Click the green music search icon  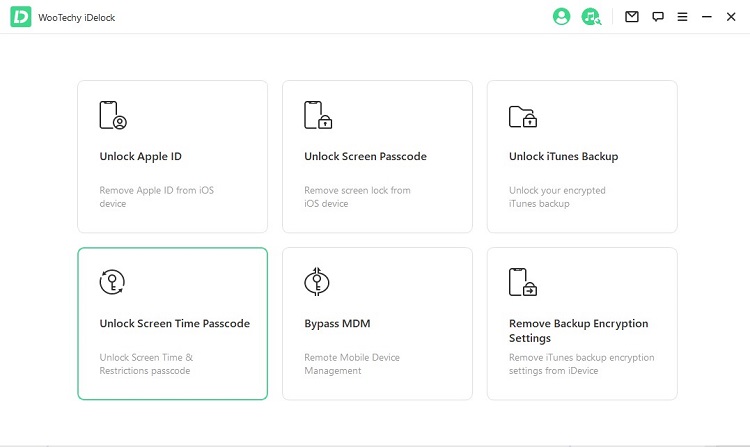pos(591,17)
